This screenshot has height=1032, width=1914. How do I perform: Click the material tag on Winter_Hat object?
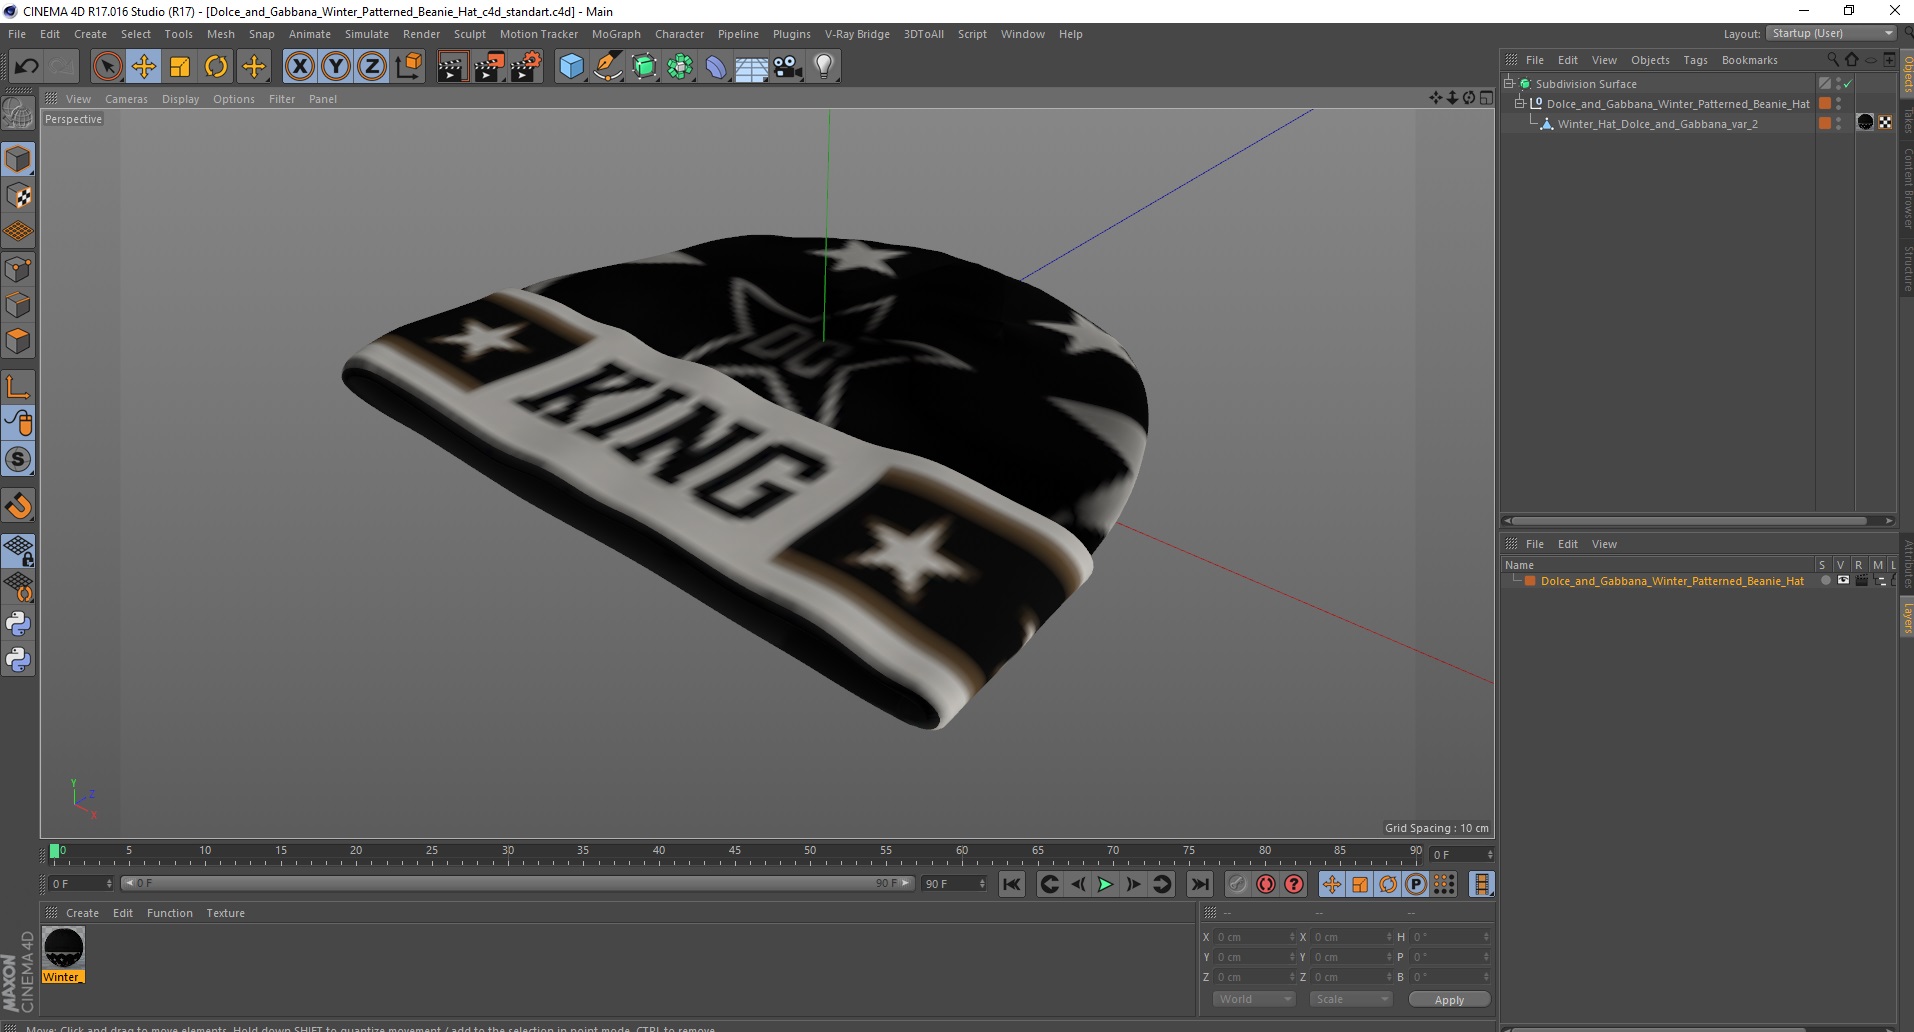[1865, 123]
